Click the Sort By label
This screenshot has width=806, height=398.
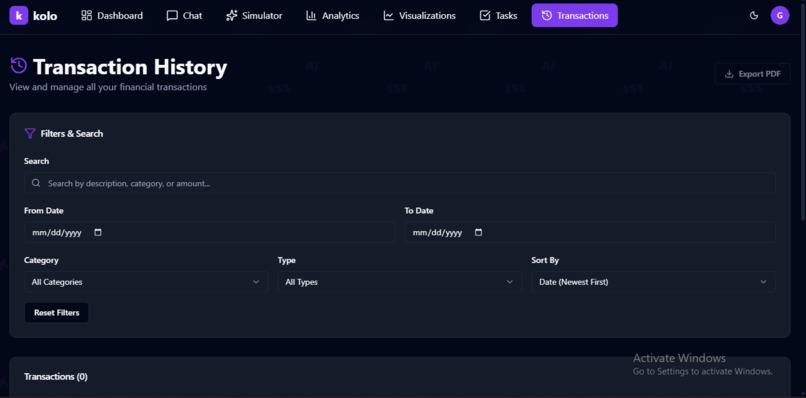click(545, 260)
